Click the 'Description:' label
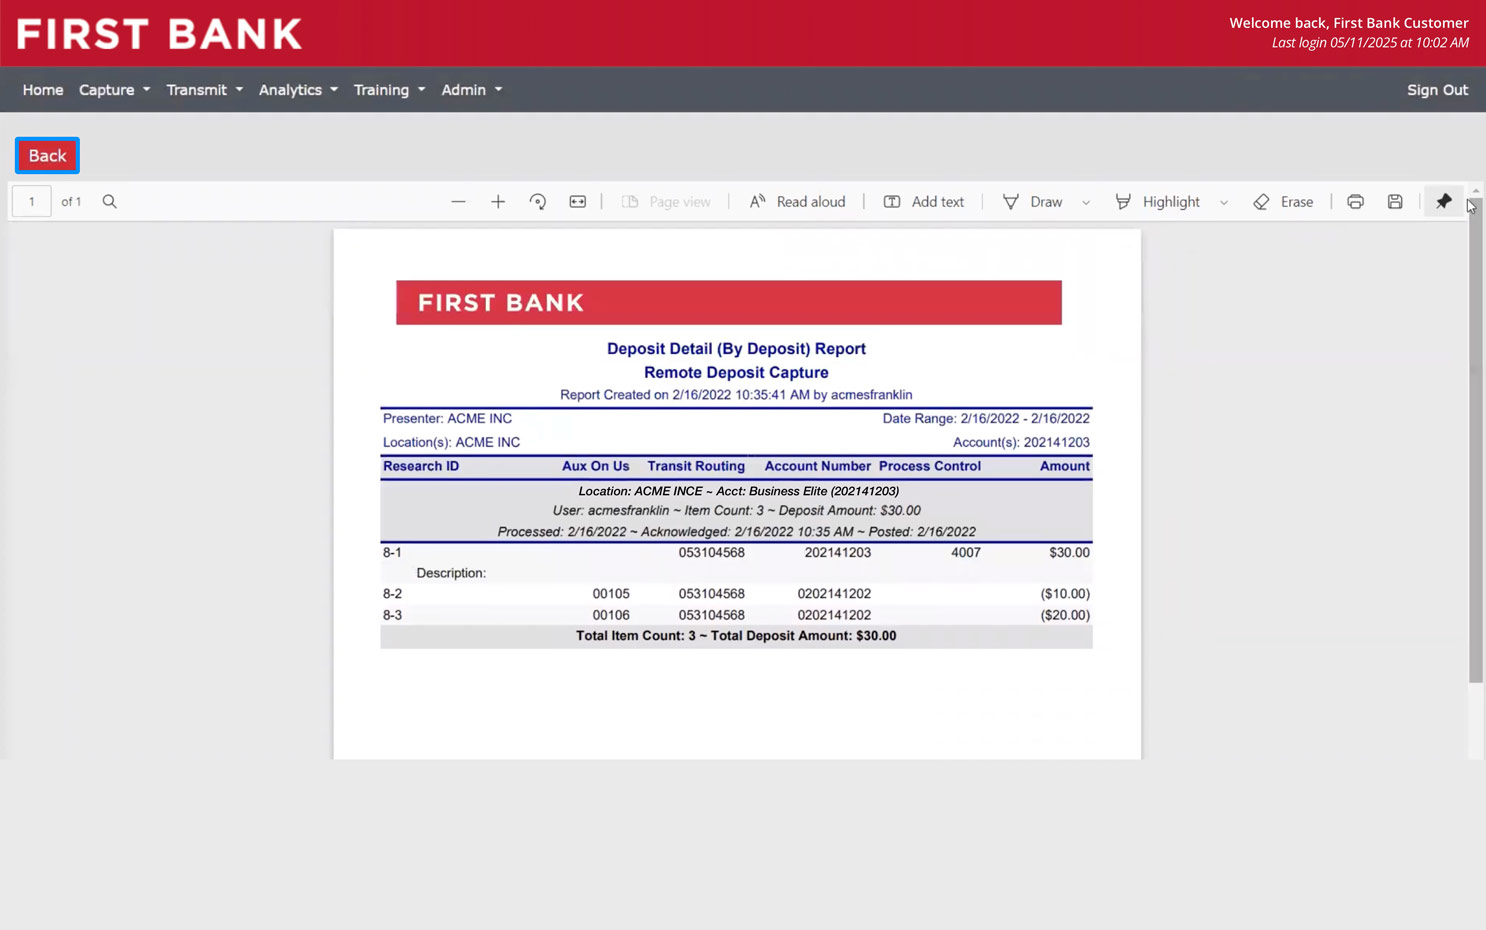Viewport: 1486px width, 930px height. (451, 573)
